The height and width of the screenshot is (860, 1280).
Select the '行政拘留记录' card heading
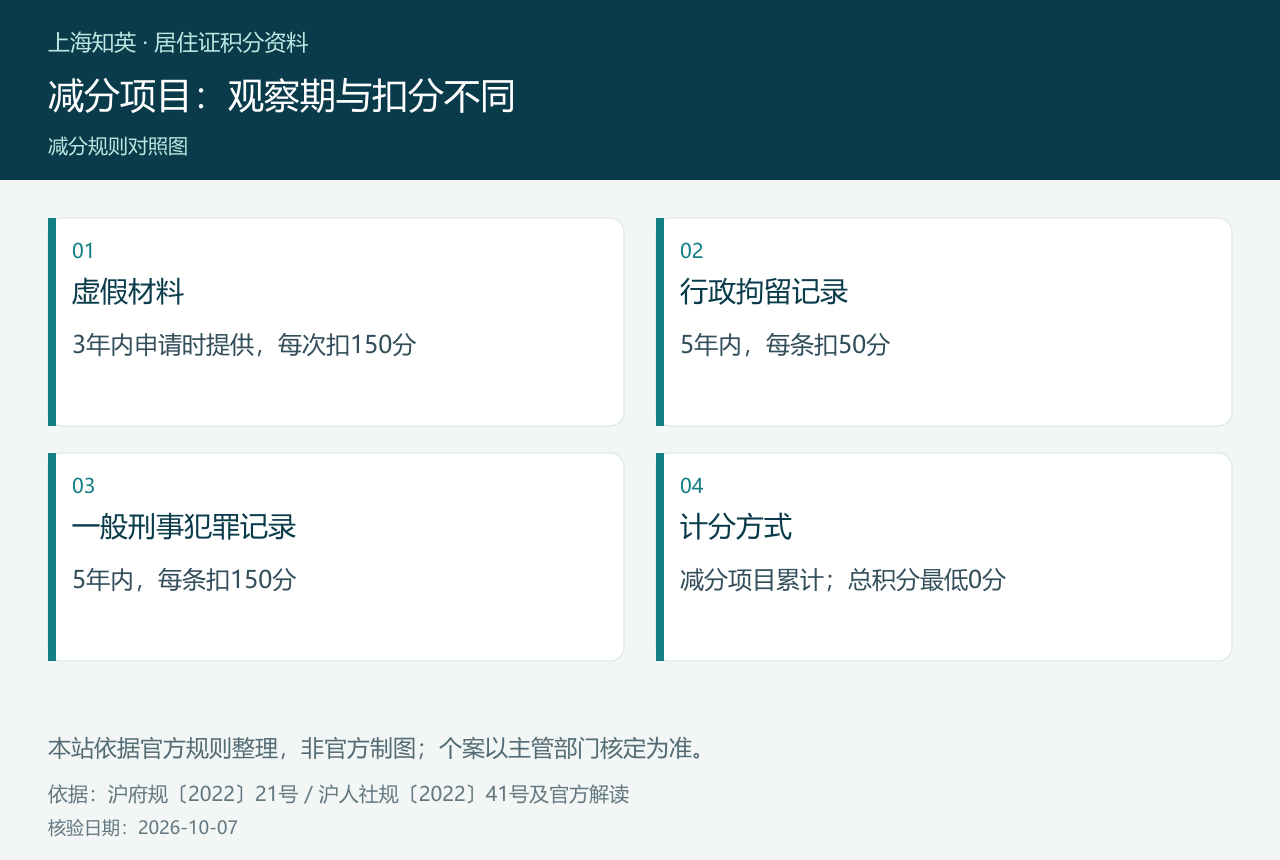[764, 293]
